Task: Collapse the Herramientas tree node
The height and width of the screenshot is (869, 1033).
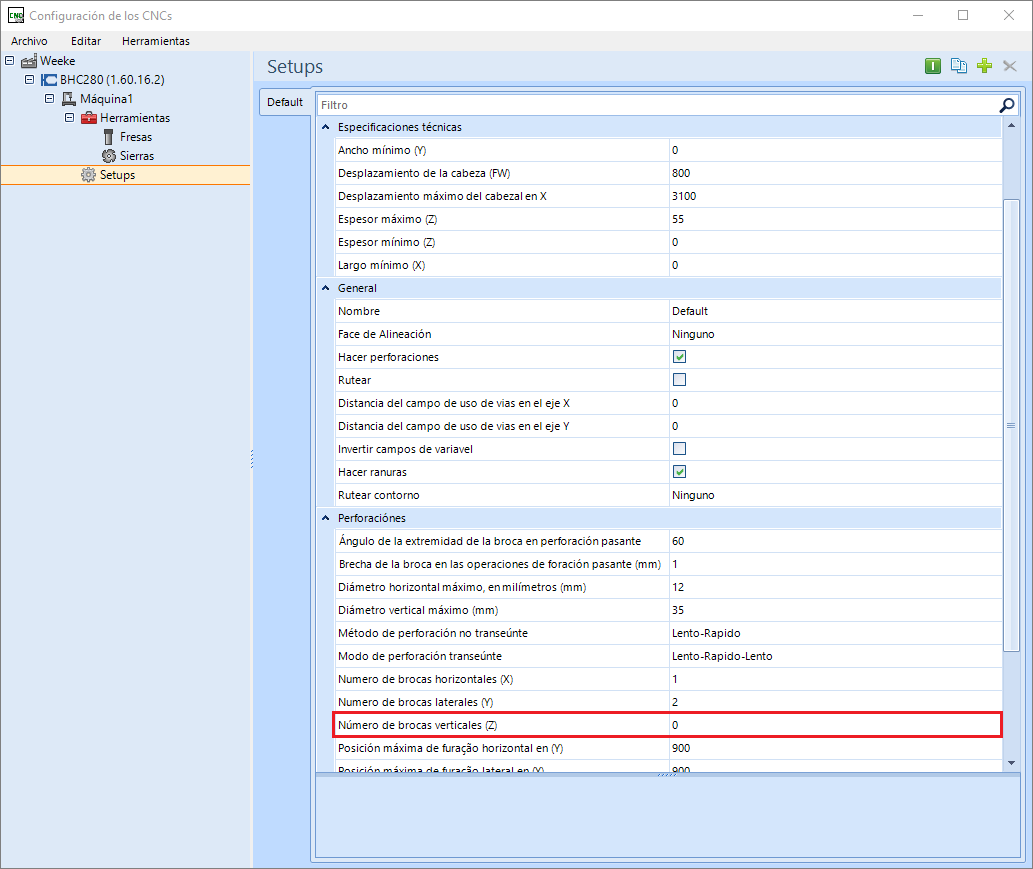Action: coord(69,118)
